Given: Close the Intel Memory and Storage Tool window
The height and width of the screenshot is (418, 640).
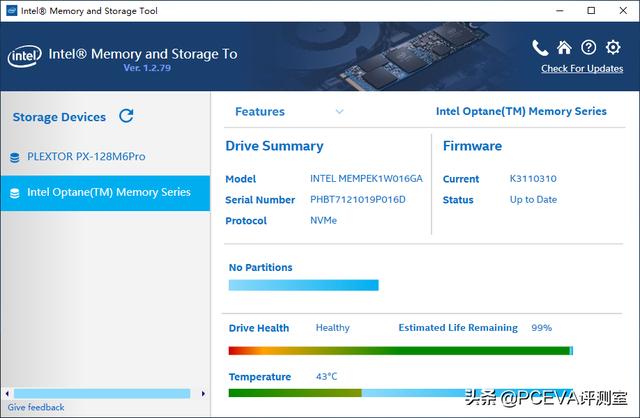Looking at the screenshot, I should click(623, 11).
